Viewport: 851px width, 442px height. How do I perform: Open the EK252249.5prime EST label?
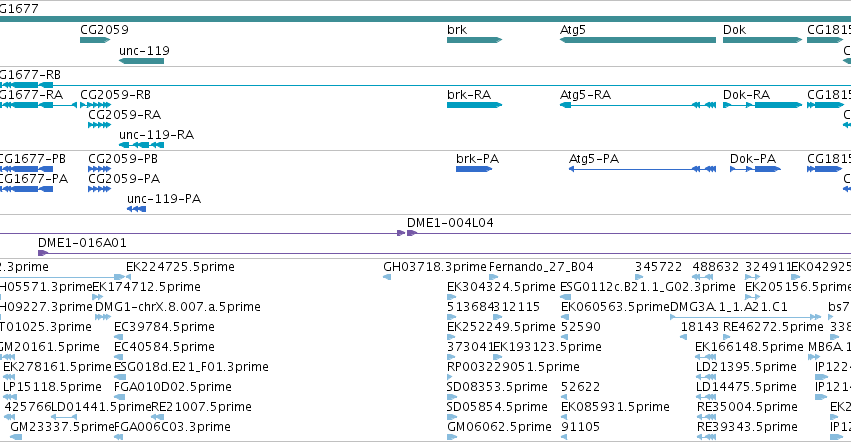click(501, 327)
